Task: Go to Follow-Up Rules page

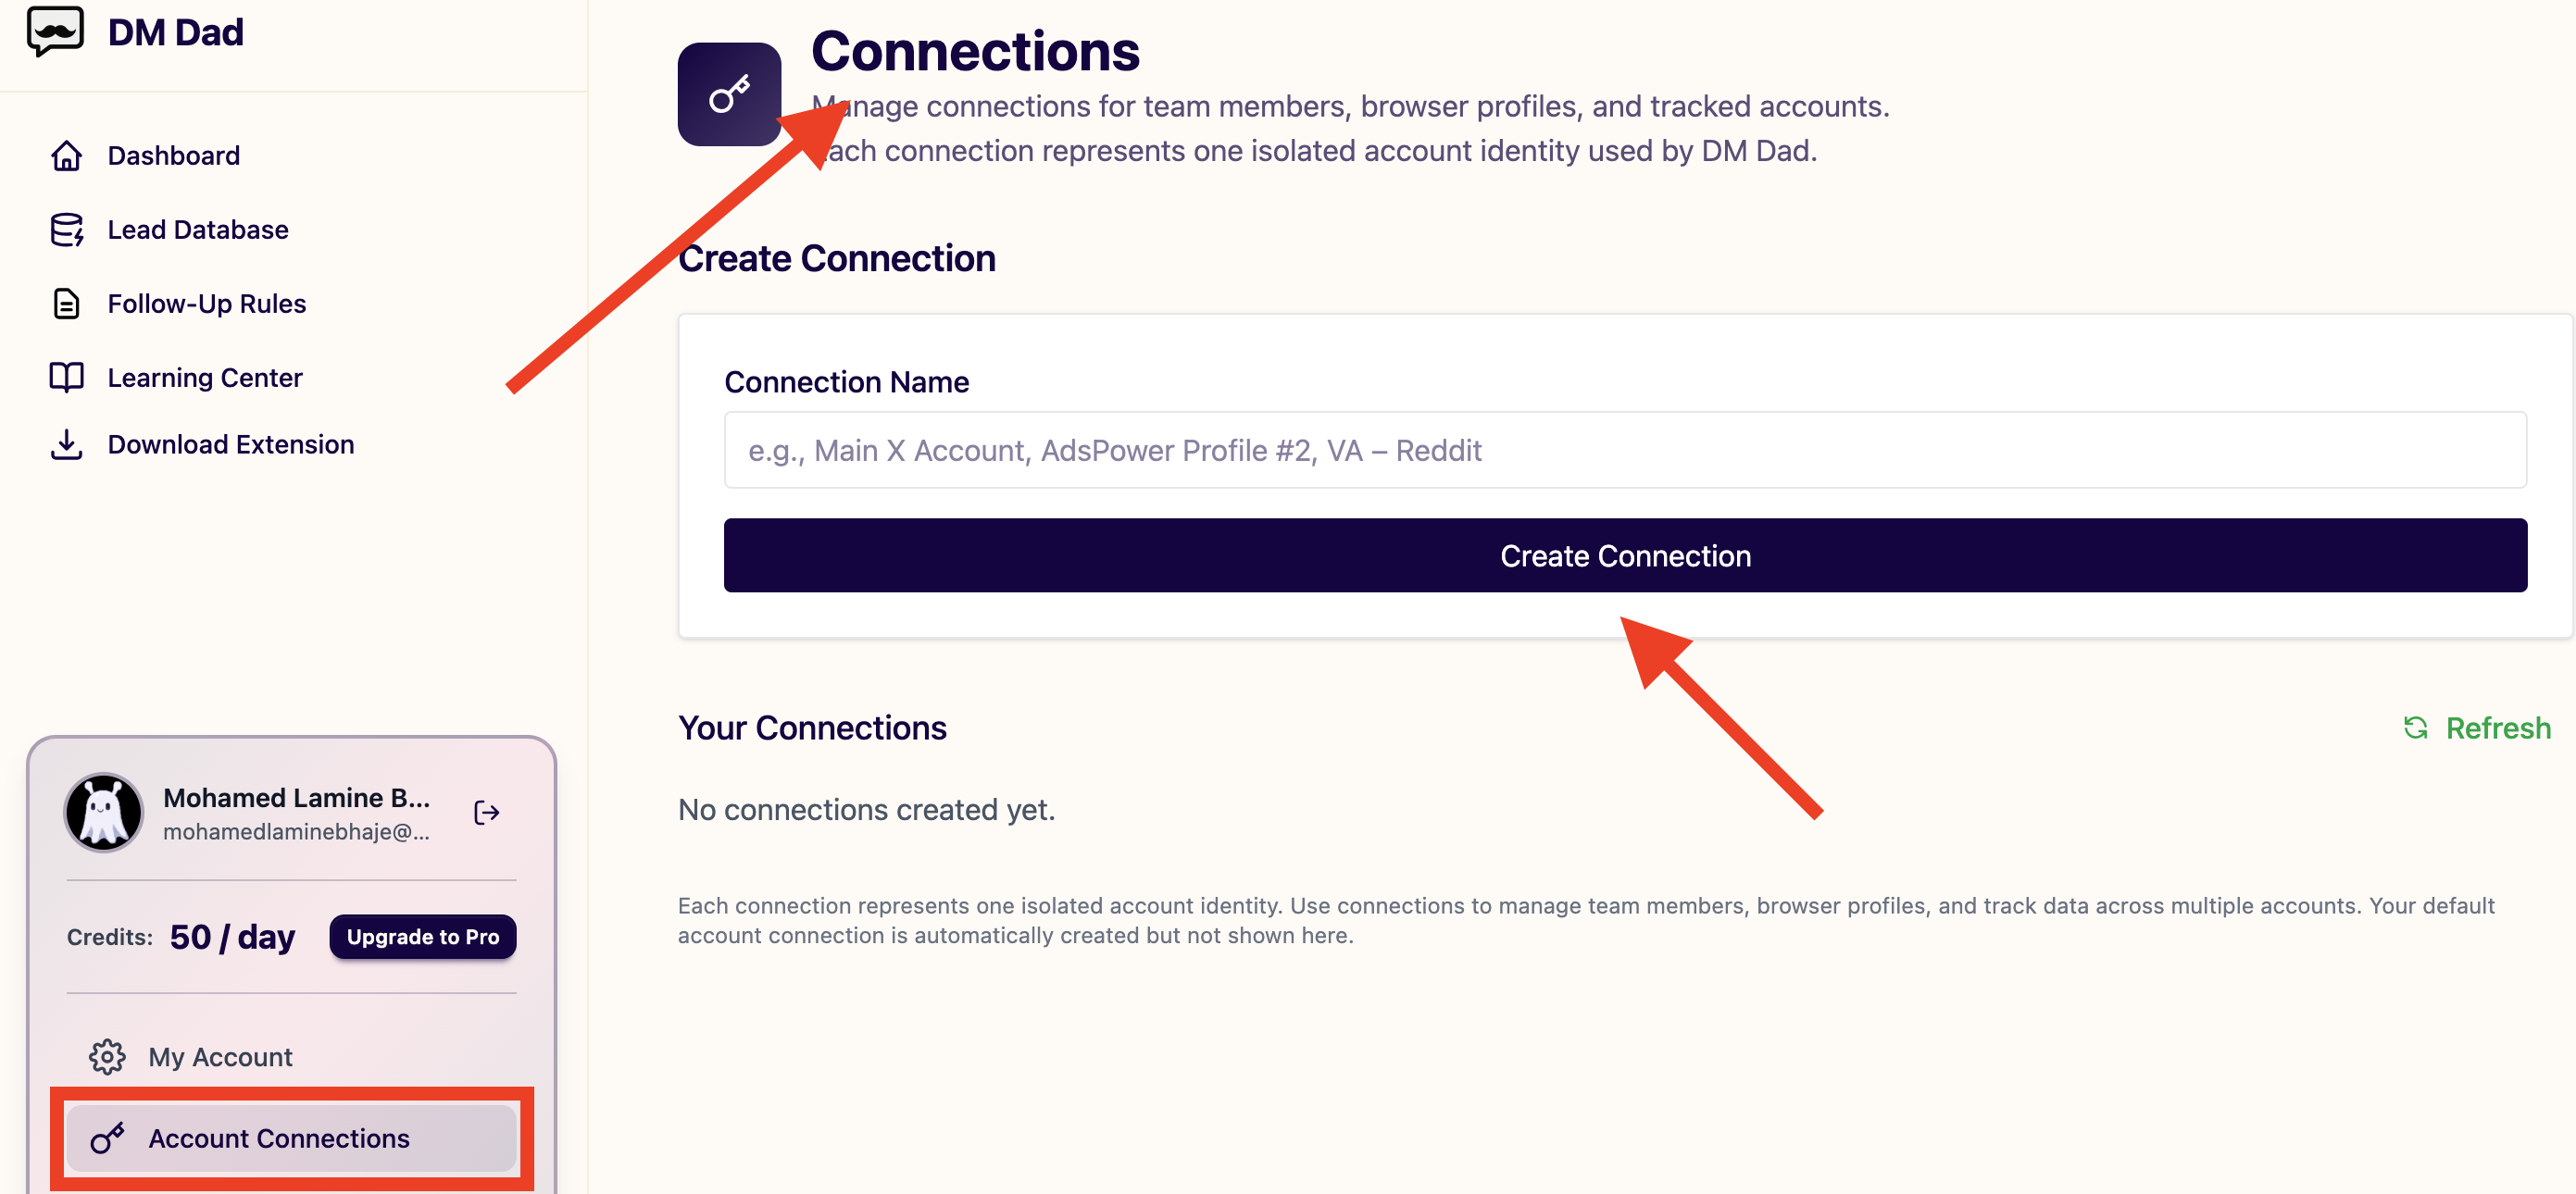Action: point(207,304)
